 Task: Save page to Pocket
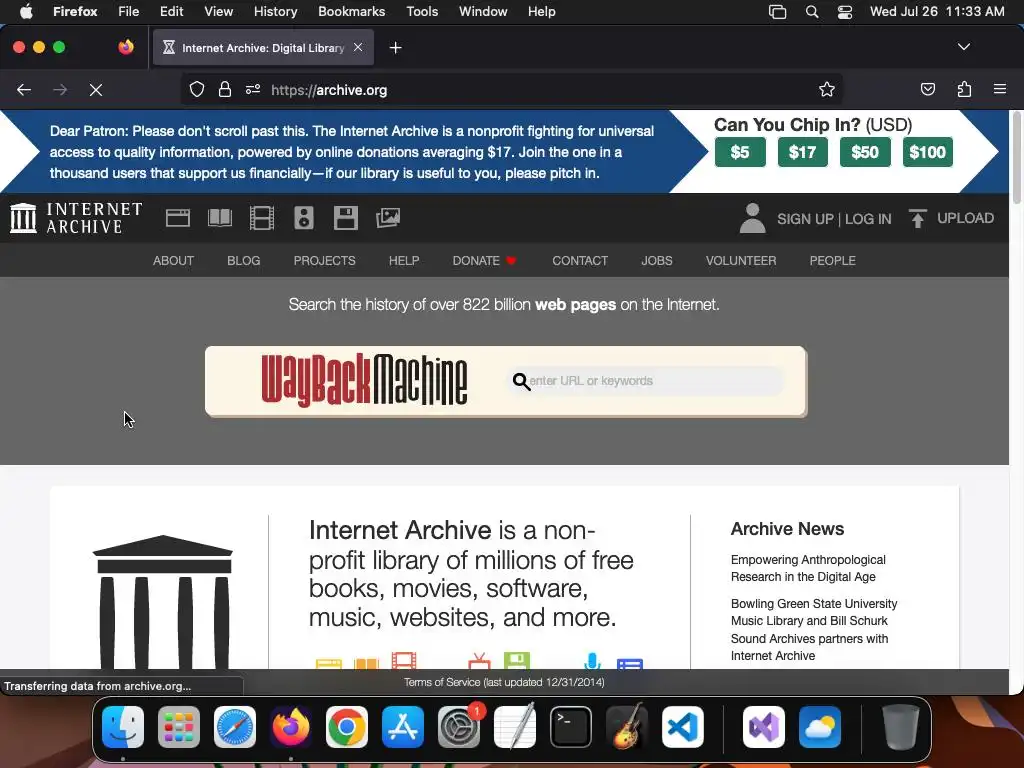[927, 89]
